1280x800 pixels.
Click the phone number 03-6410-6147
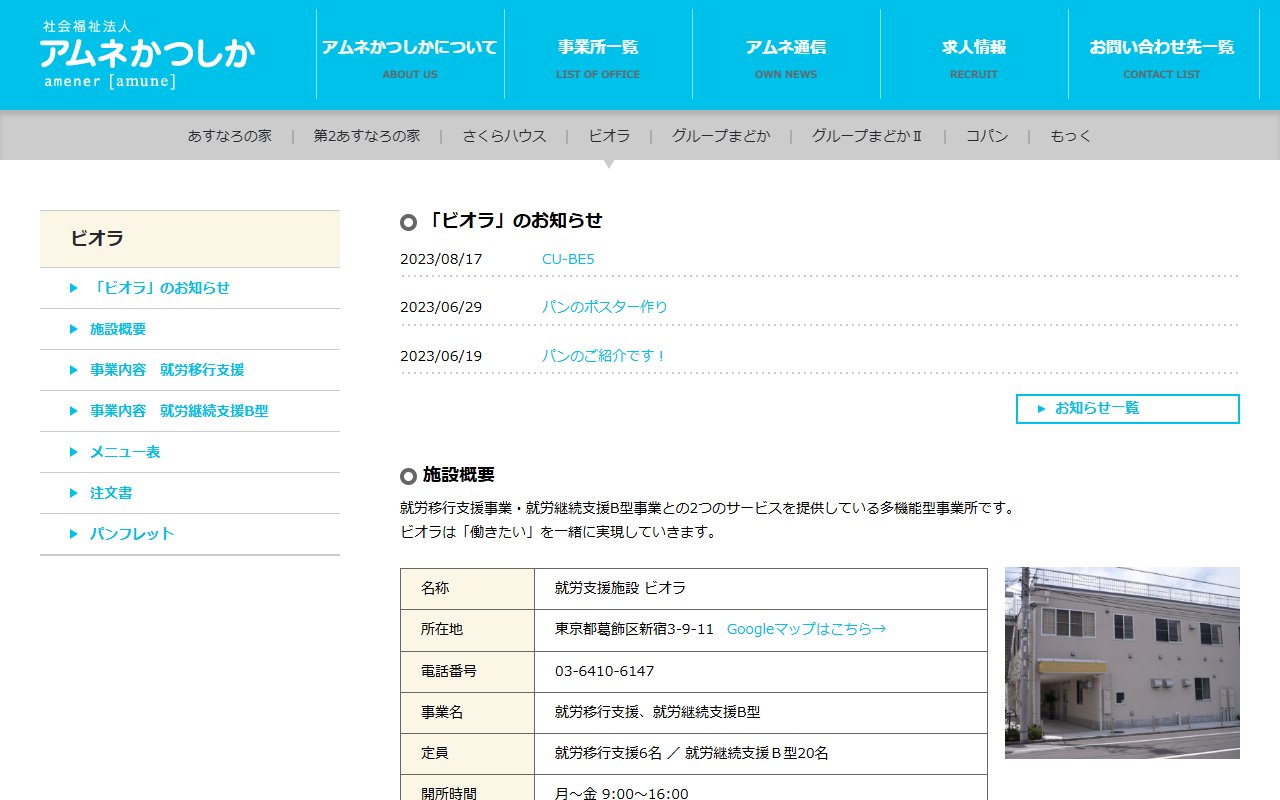tap(605, 671)
